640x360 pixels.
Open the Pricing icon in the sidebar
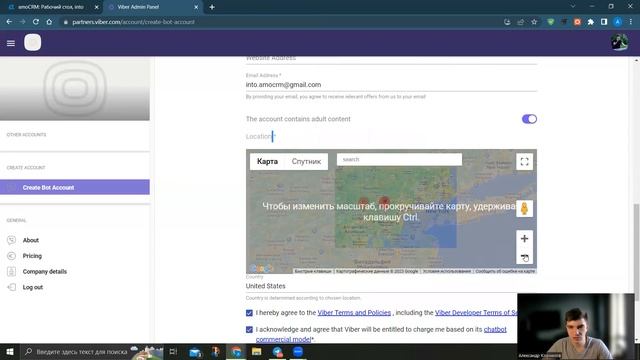11,256
